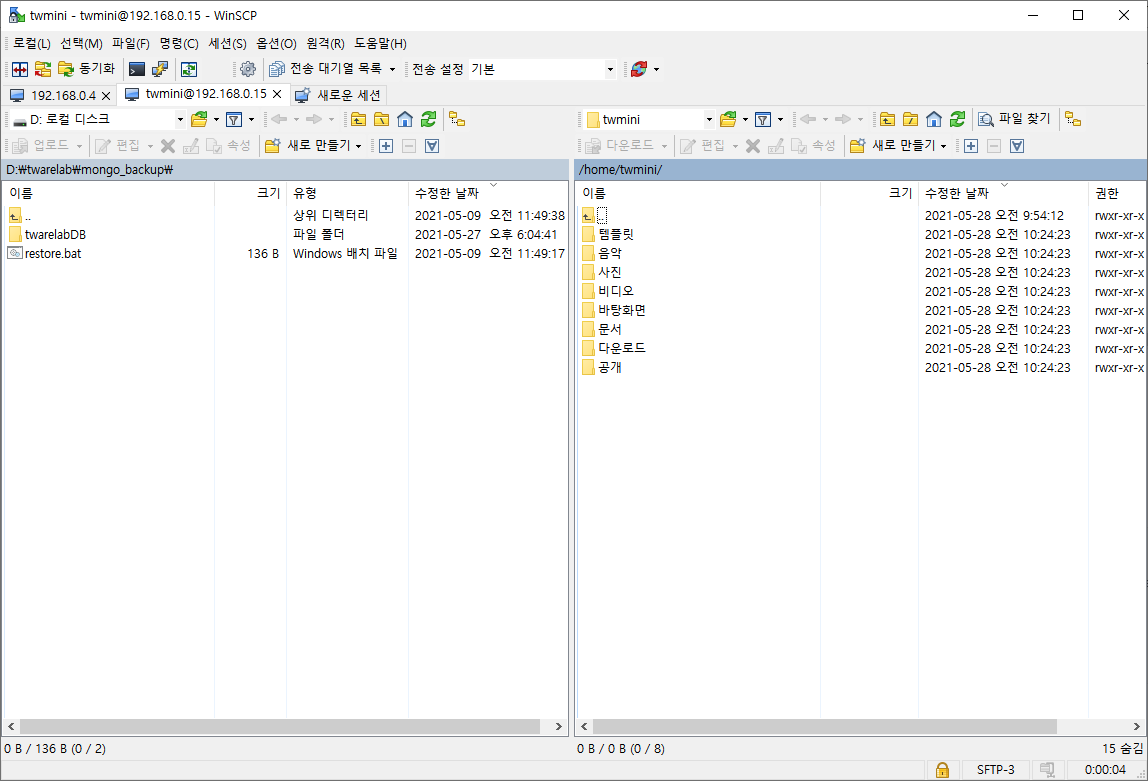Click the 파일 찾기 find files button

click(1015, 119)
